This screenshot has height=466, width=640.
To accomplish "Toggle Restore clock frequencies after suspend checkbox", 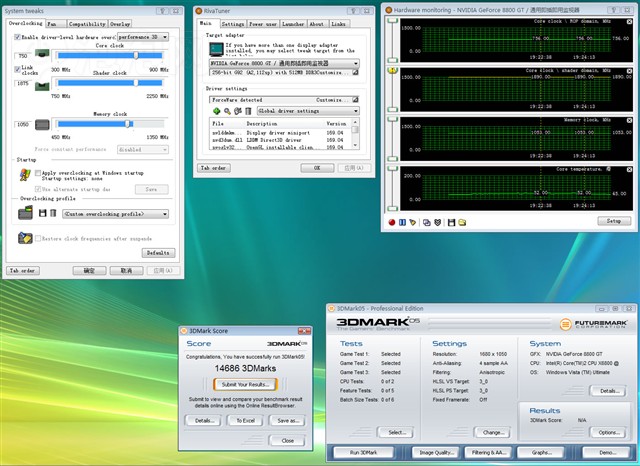I will click(x=38, y=238).
